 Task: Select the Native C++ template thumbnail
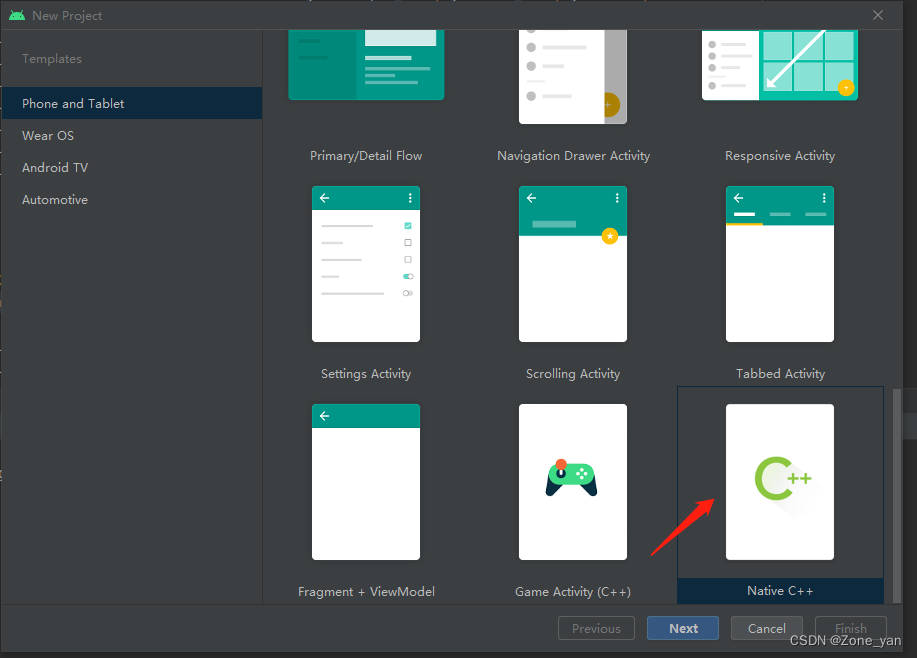click(x=780, y=481)
